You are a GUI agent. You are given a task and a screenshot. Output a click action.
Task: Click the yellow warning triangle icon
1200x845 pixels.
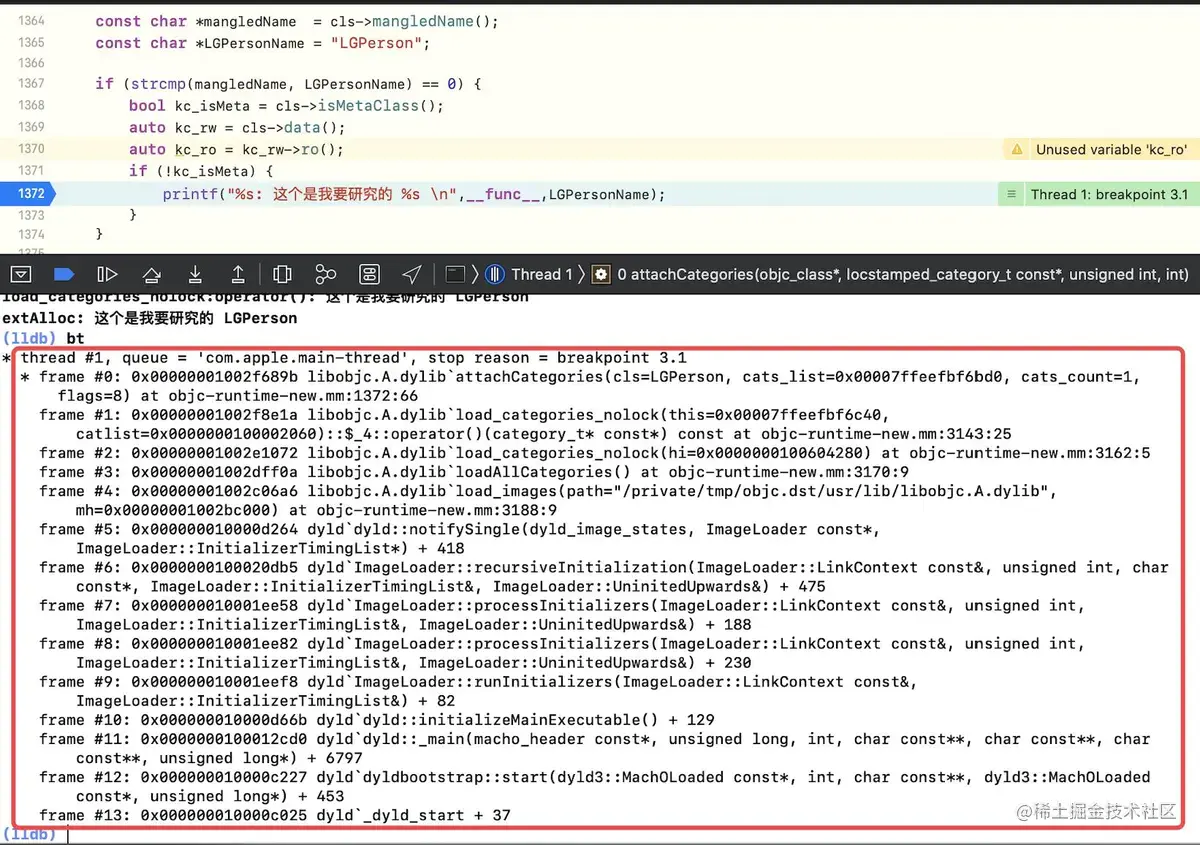coord(1017,149)
